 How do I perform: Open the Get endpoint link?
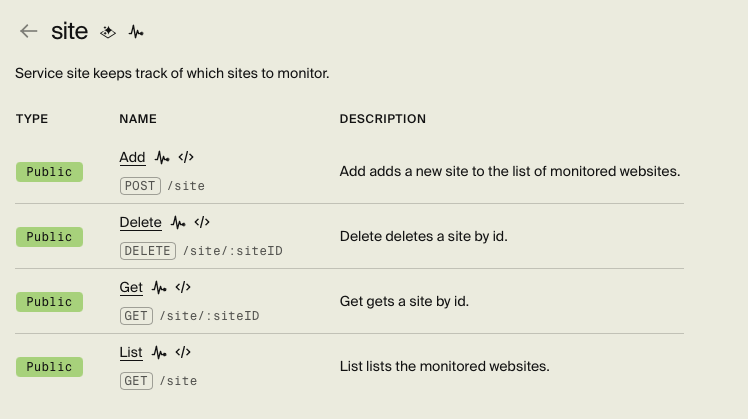point(131,288)
